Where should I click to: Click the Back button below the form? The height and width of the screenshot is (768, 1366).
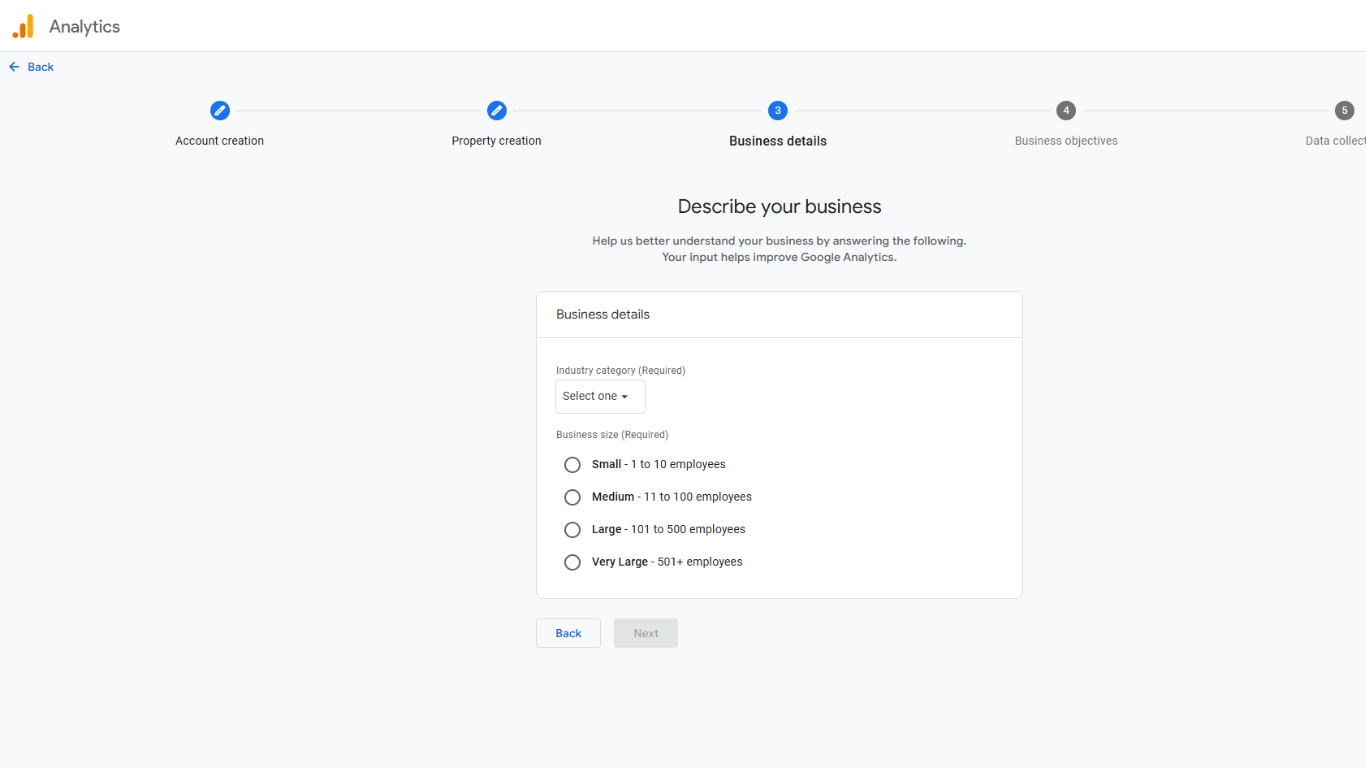tap(568, 633)
